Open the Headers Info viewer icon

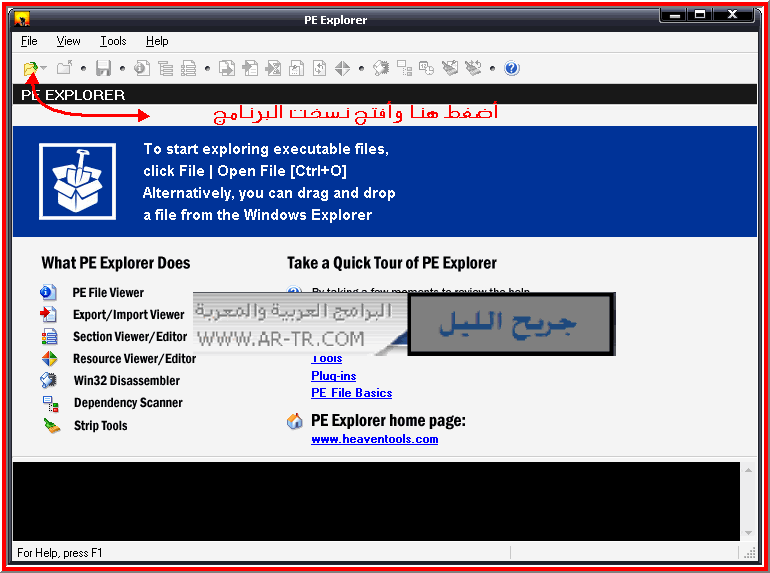(x=142, y=68)
